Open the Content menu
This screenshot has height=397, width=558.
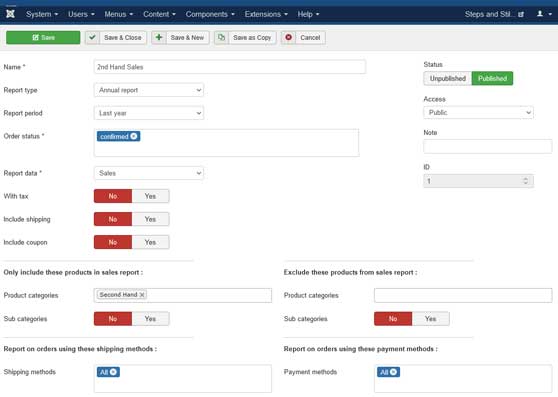coord(159,14)
